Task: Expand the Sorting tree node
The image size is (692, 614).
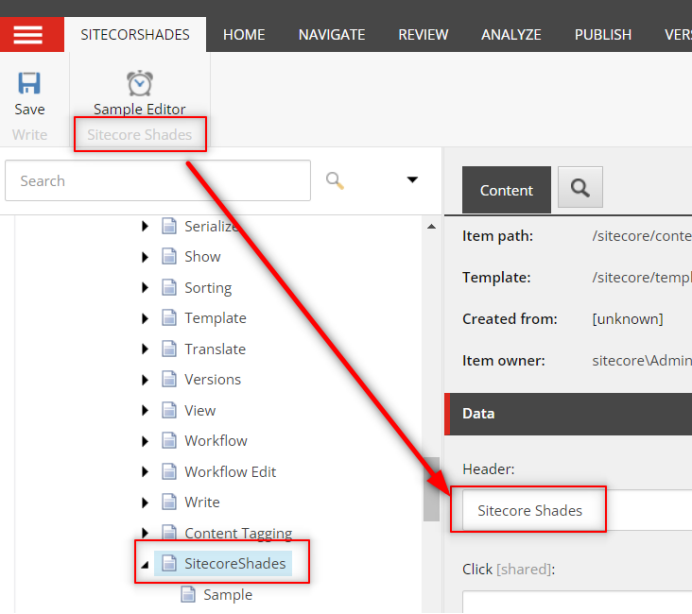Action: [145, 288]
